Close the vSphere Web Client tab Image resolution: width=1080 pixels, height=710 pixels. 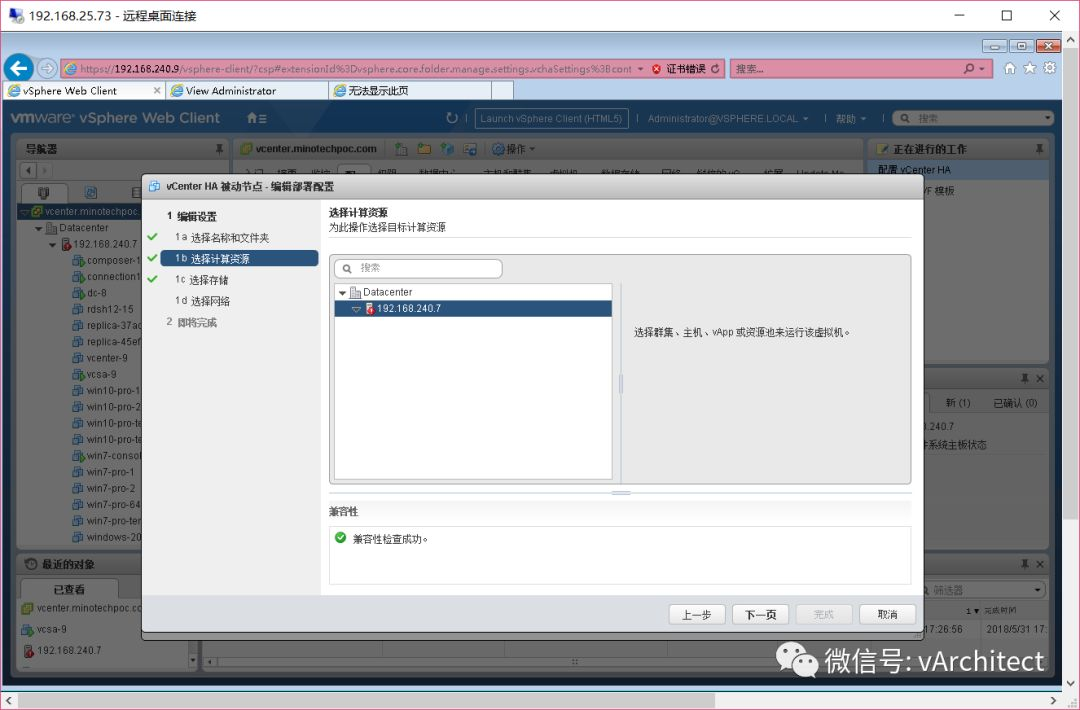[x=157, y=90]
